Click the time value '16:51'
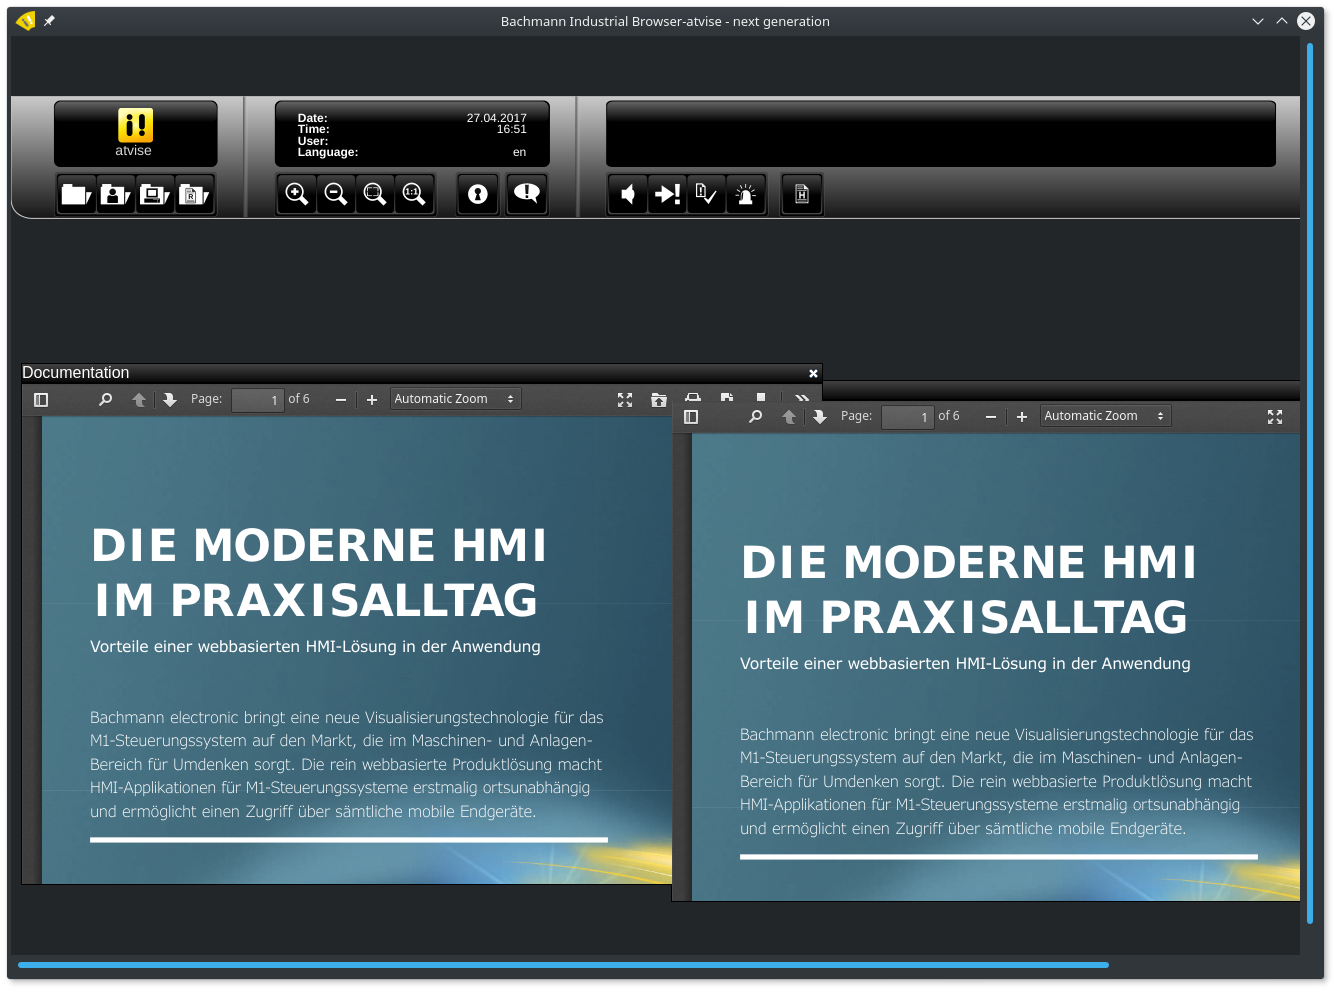The image size is (1337, 992). click(511, 129)
